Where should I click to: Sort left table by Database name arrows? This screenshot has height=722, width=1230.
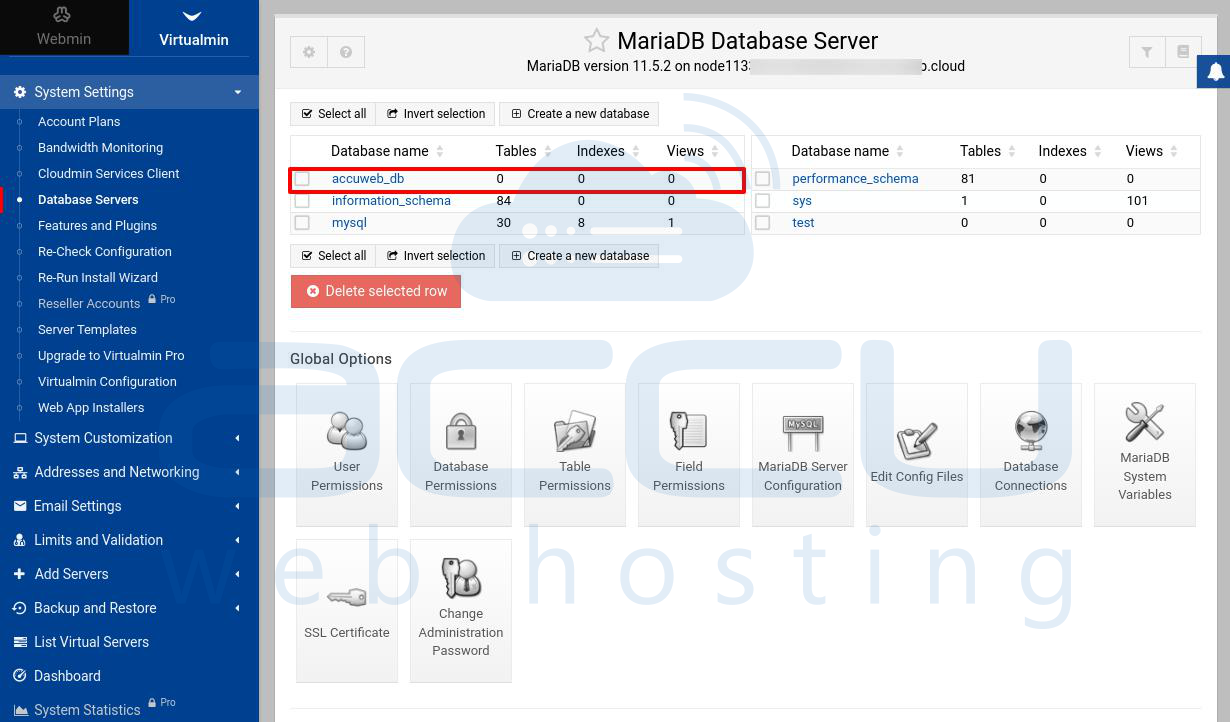(x=440, y=151)
